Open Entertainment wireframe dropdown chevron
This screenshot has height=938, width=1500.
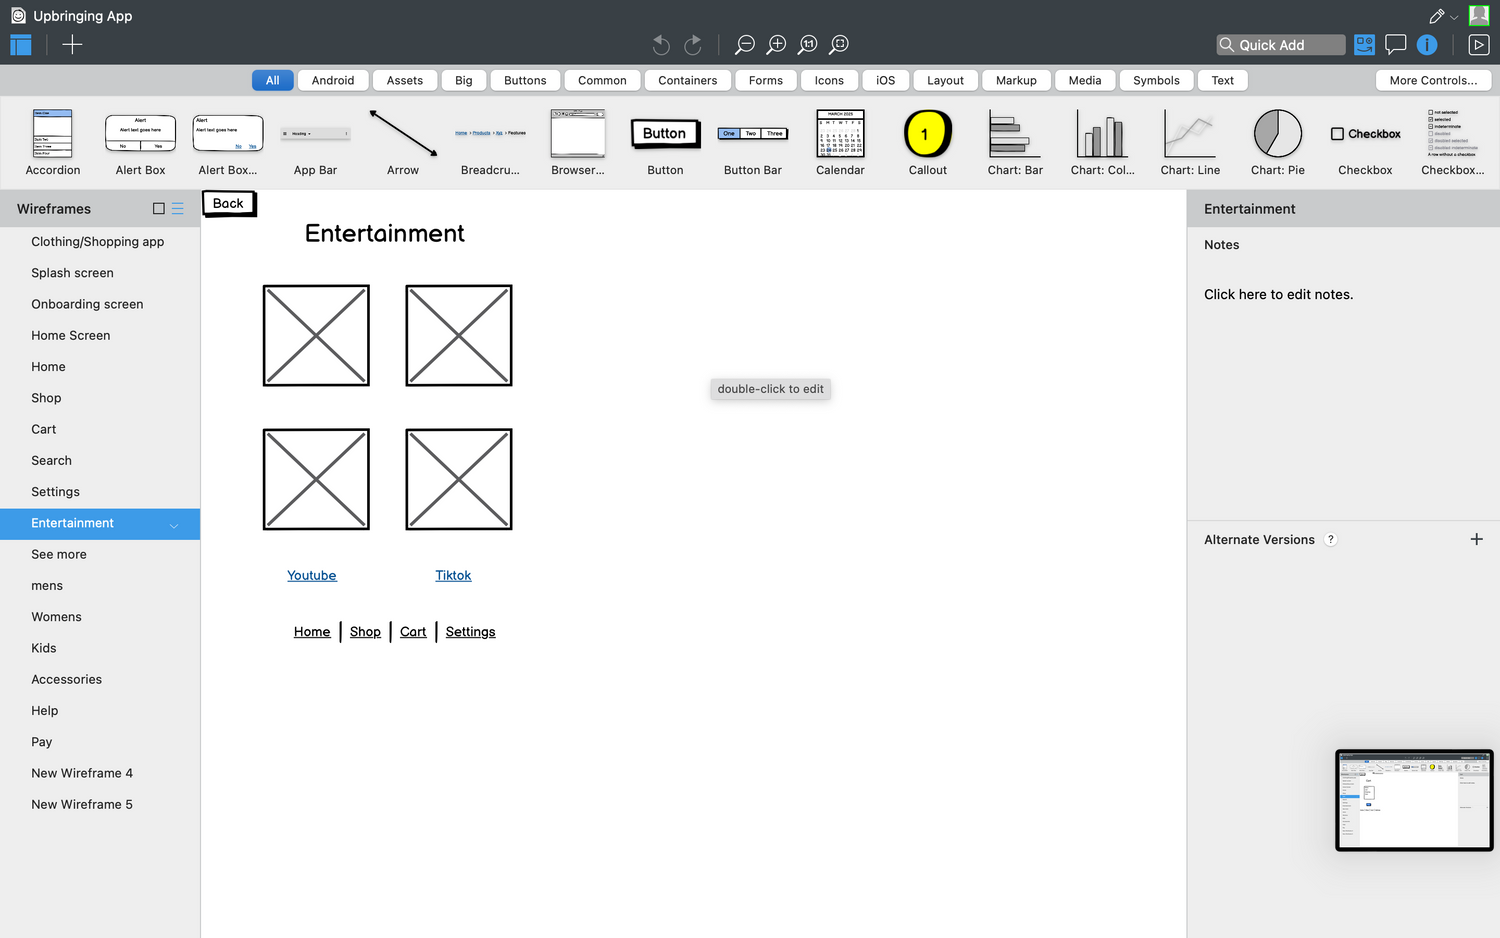click(174, 525)
